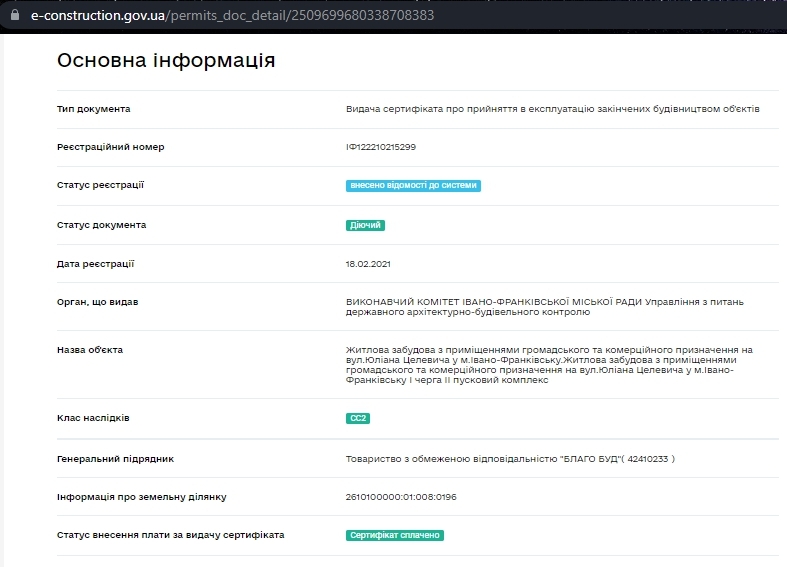The height and width of the screenshot is (567, 787).
Task: Click the 'Генеральний підрядник' label
Action: (x=115, y=459)
